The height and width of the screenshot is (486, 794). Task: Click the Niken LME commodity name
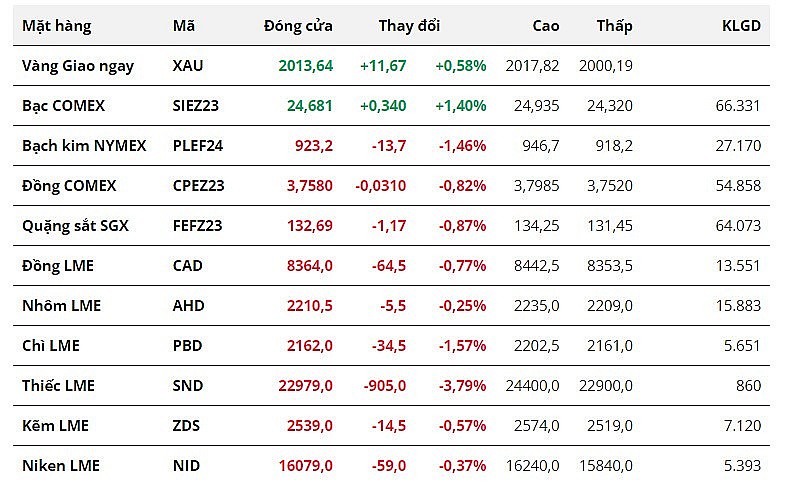pyautogui.click(x=61, y=465)
